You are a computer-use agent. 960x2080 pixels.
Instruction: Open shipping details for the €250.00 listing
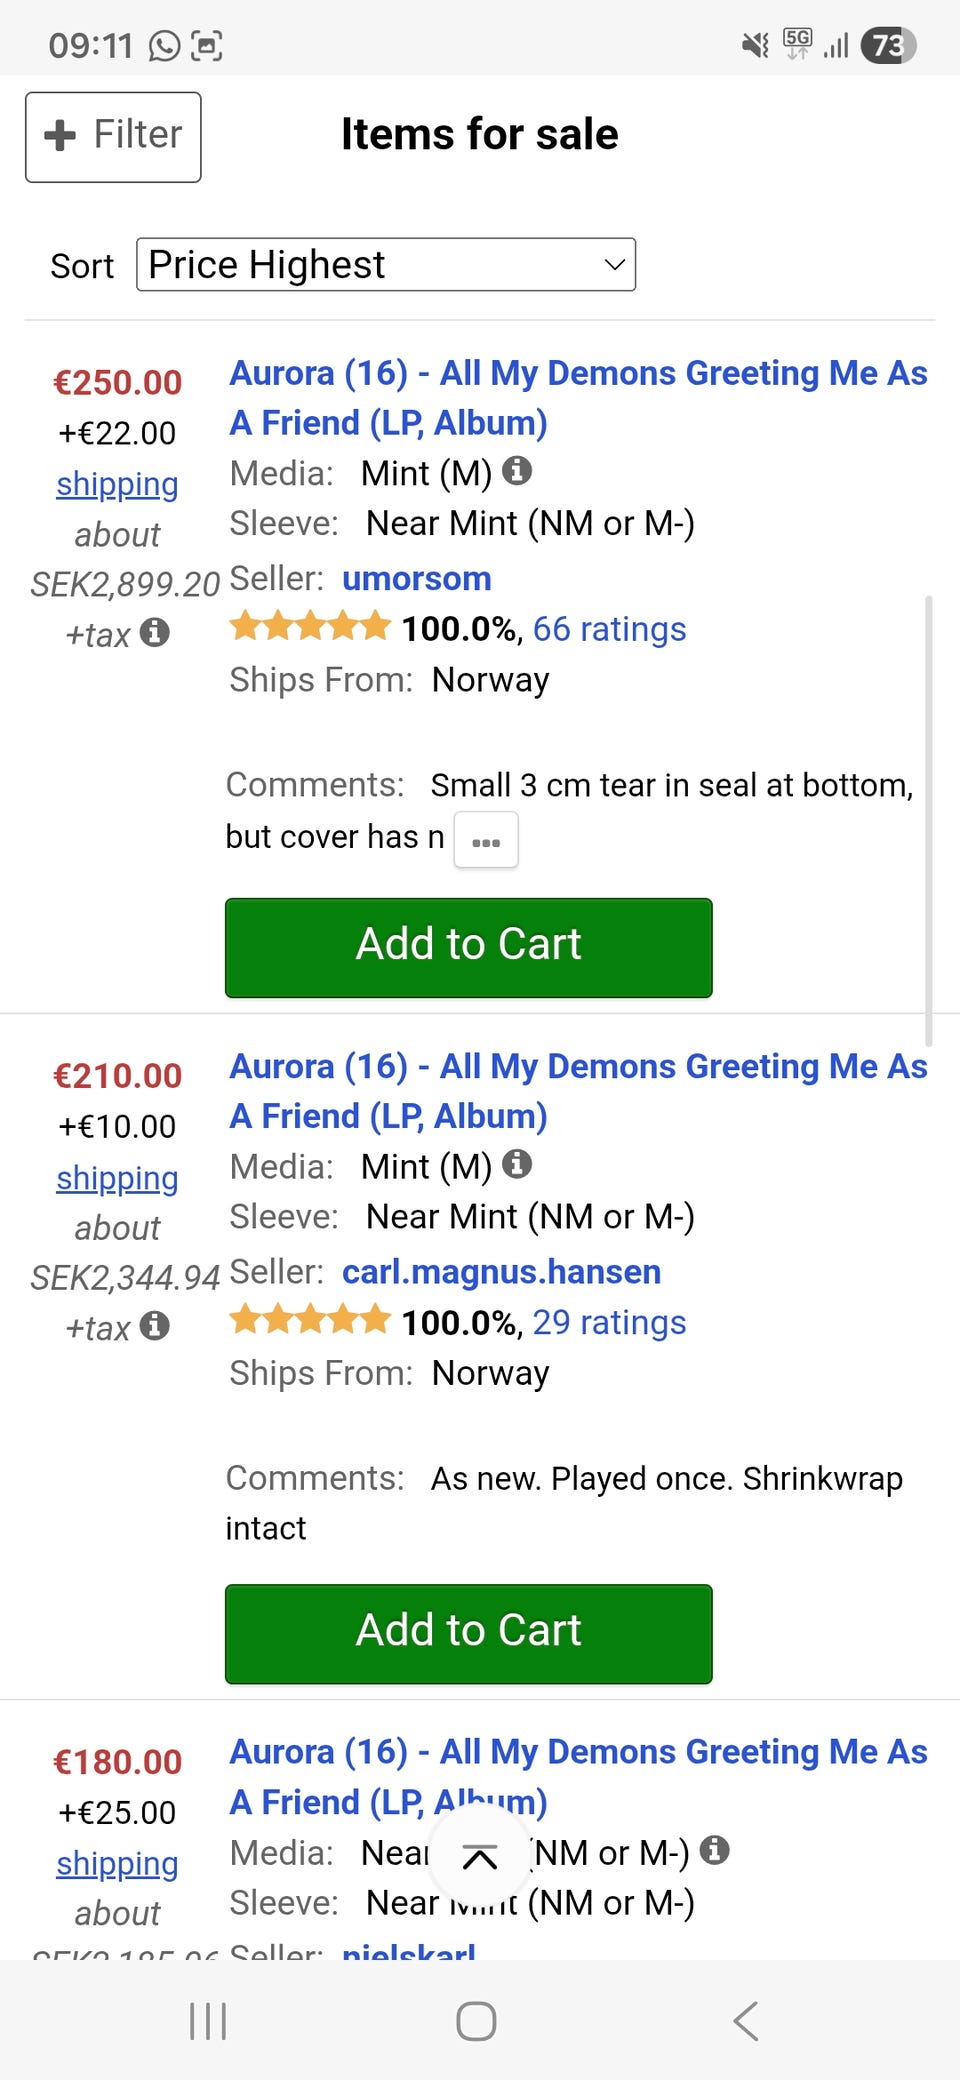[117, 484]
